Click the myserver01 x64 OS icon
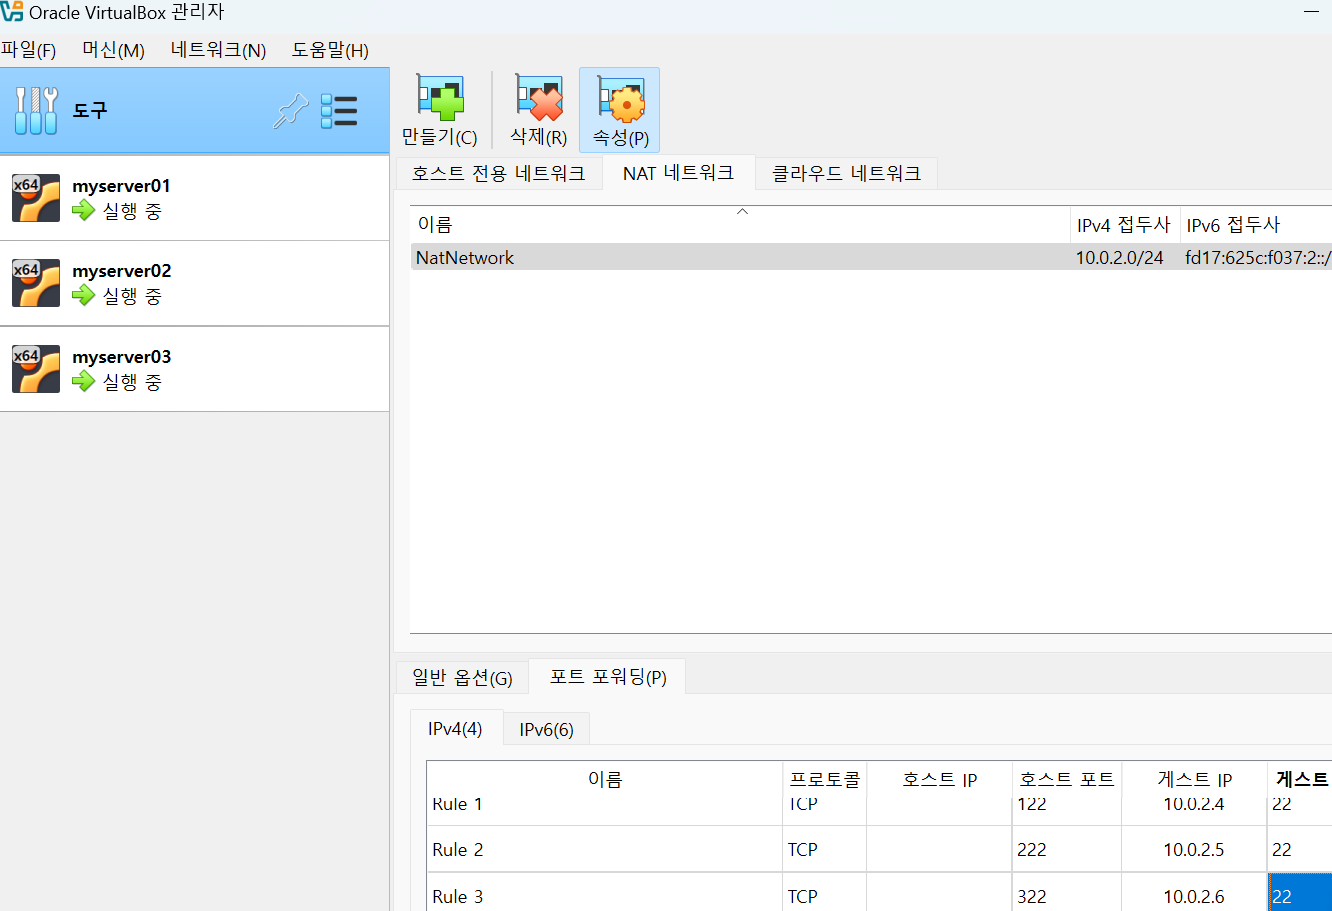Image resolution: width=1332 pixels, height=911 pixels. pos(36,198)
